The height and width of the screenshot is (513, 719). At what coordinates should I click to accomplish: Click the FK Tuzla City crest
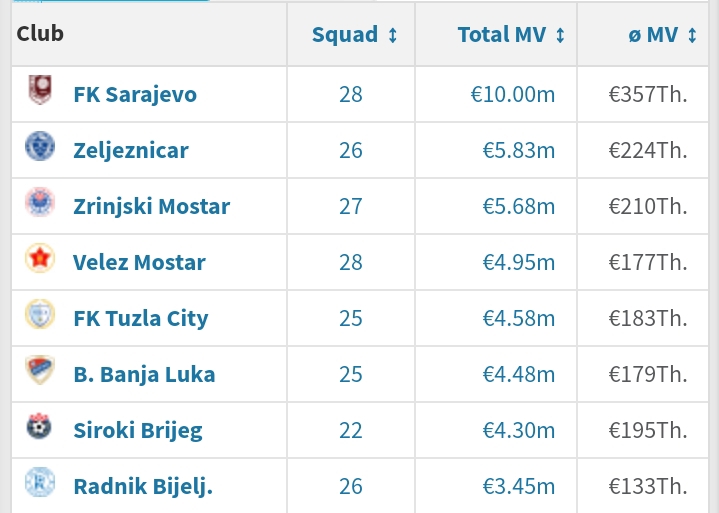[40, 314]
